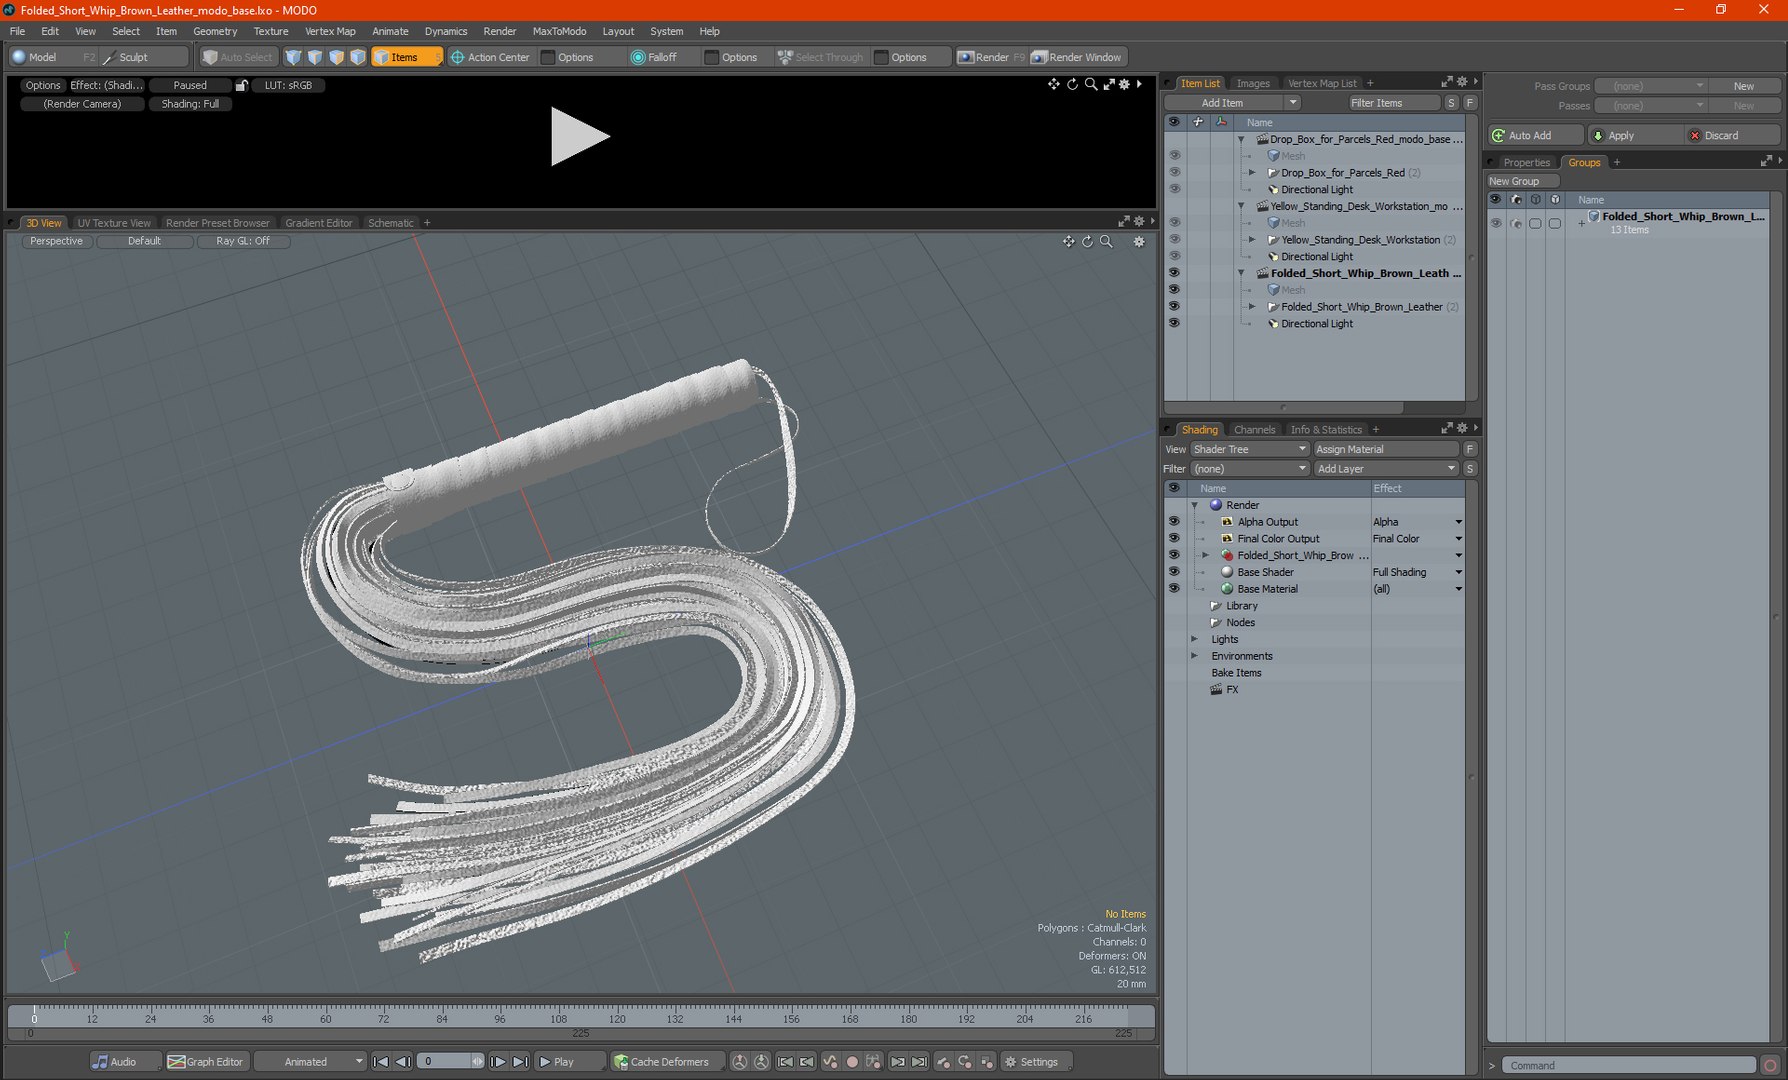Click 3D viewport settings gear icon
Viewport: 1788px width, 1080px height.
pos(1139,241)
